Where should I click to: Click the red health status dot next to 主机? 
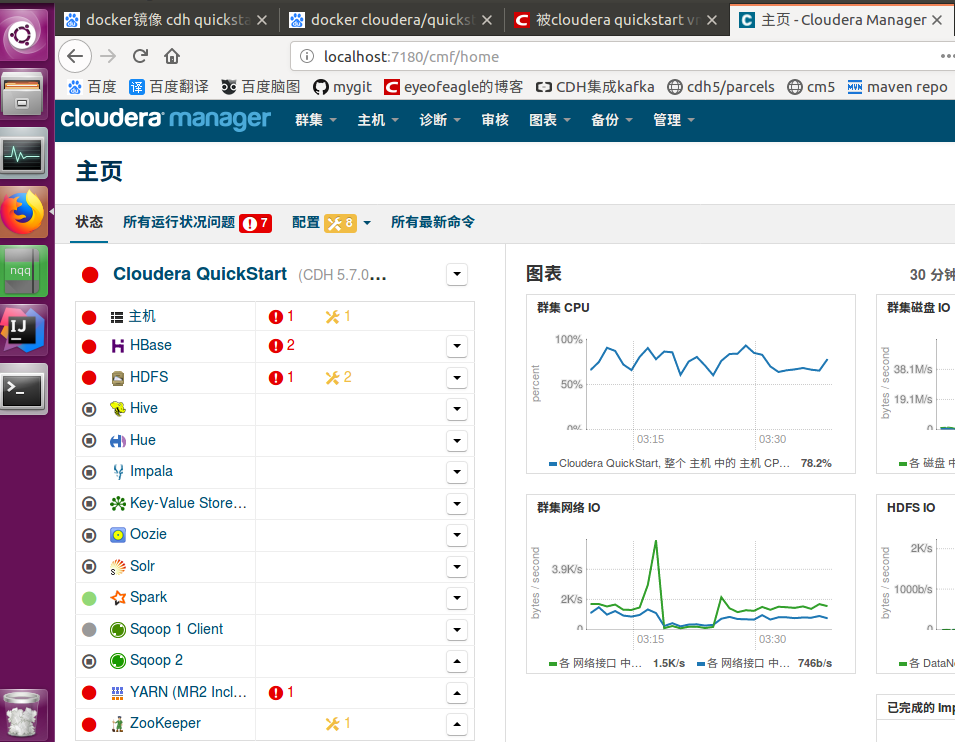[x=89, y=315]
